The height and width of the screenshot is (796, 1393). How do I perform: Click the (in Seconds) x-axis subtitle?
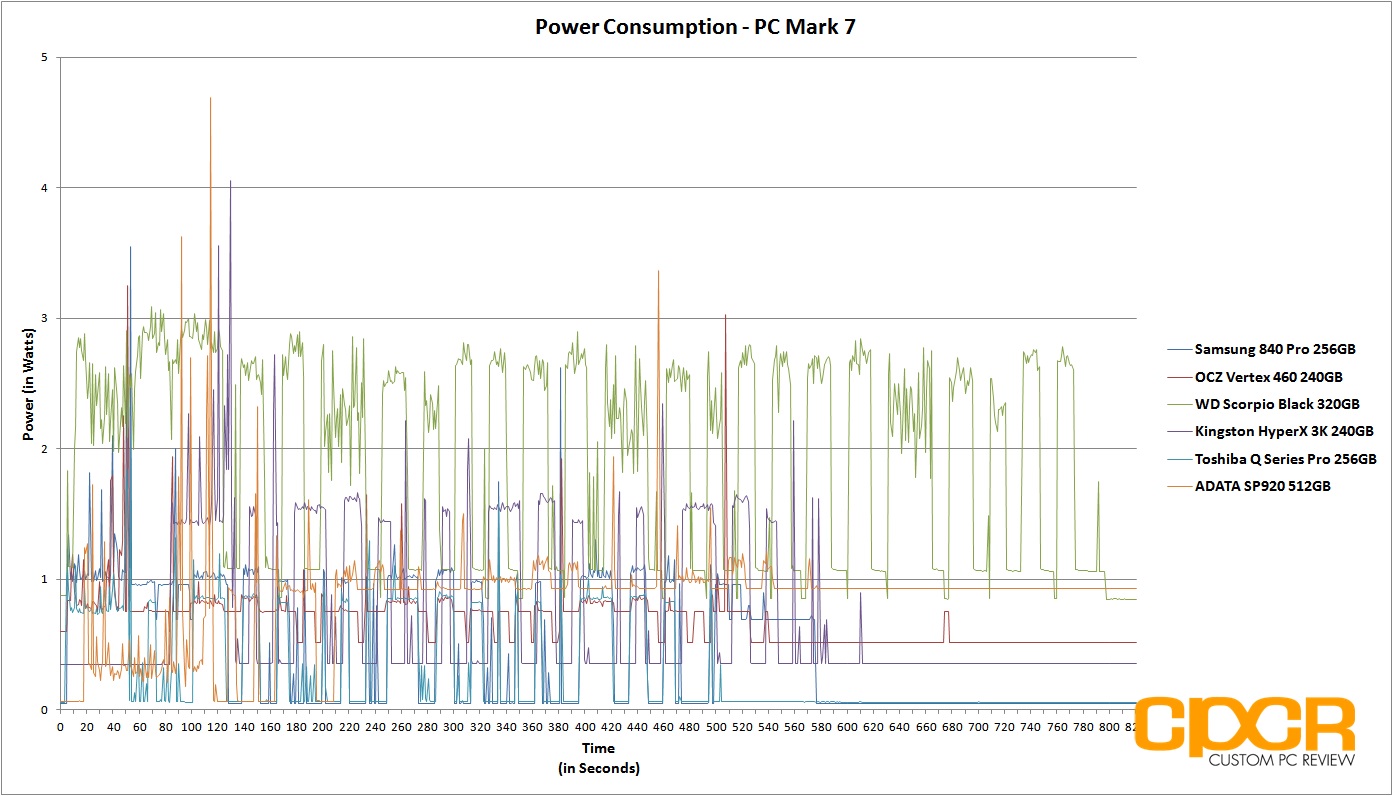599,768
